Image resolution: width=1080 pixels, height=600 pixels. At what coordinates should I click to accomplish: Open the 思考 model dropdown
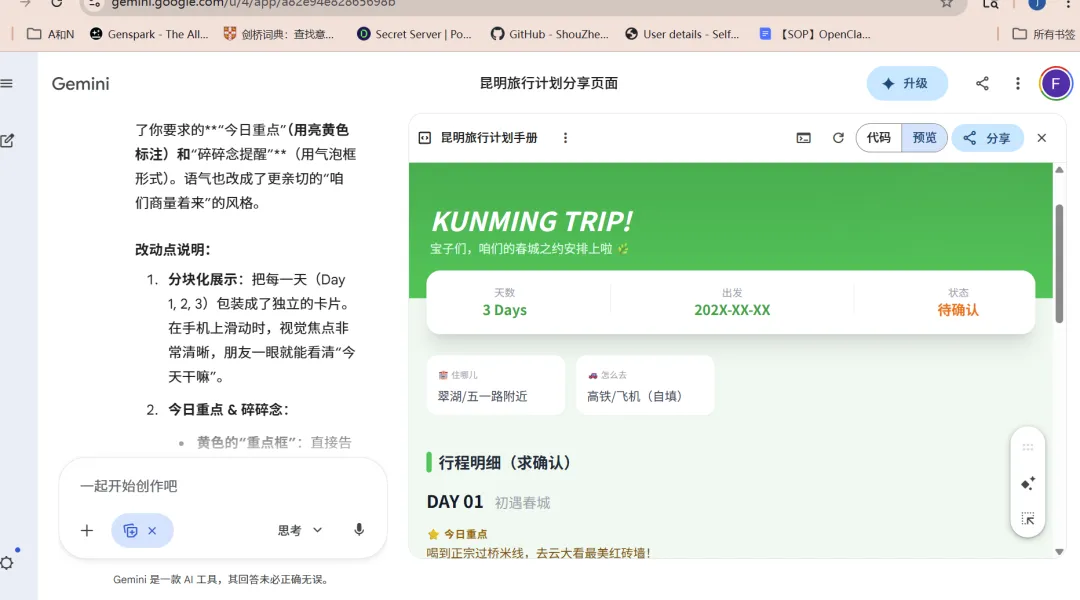coord(300,530)
